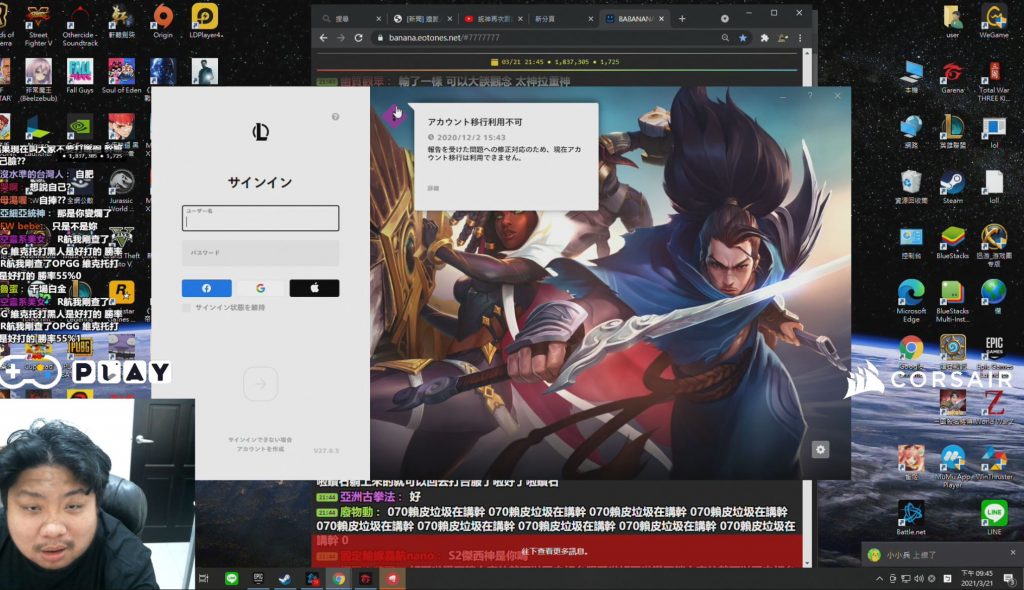The height and width of the screenshot is (590, 1024).
Task: Sign in with Apple button
Action: tap(314, 288)
